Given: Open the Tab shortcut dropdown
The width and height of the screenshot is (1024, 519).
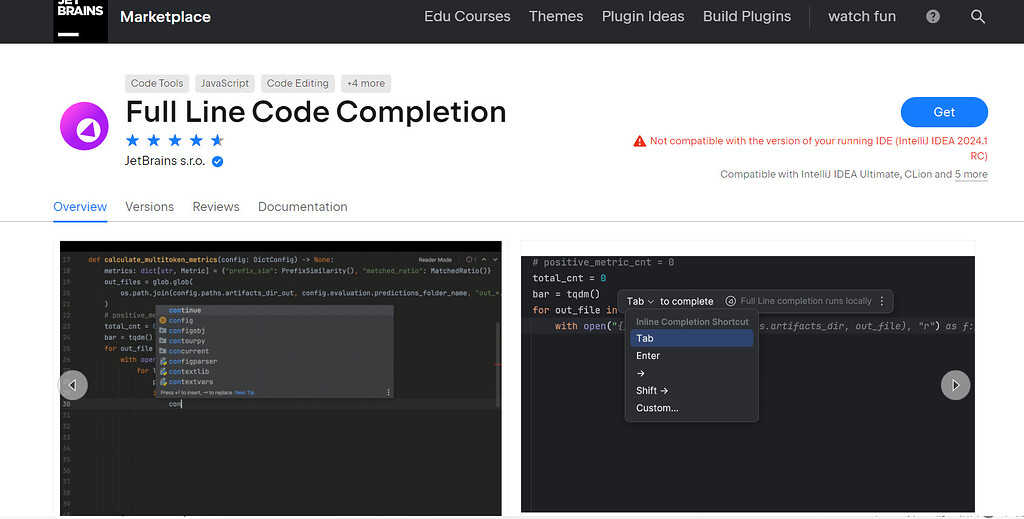Looking at the screenshot, I should [640, 301].
